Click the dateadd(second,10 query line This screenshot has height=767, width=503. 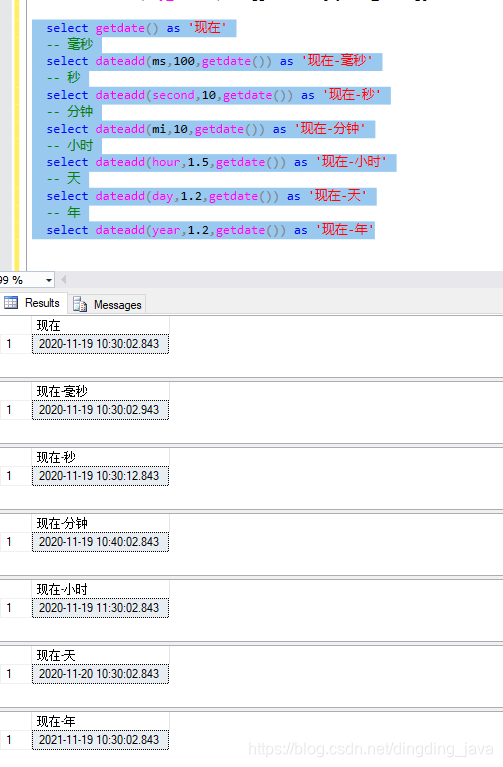click(213, 95)
